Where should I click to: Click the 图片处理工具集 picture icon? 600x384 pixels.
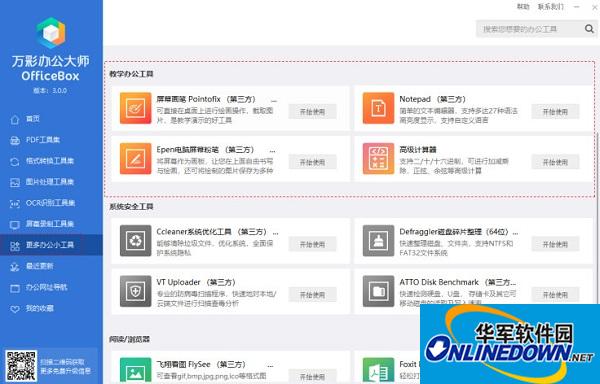click(15, 182)
